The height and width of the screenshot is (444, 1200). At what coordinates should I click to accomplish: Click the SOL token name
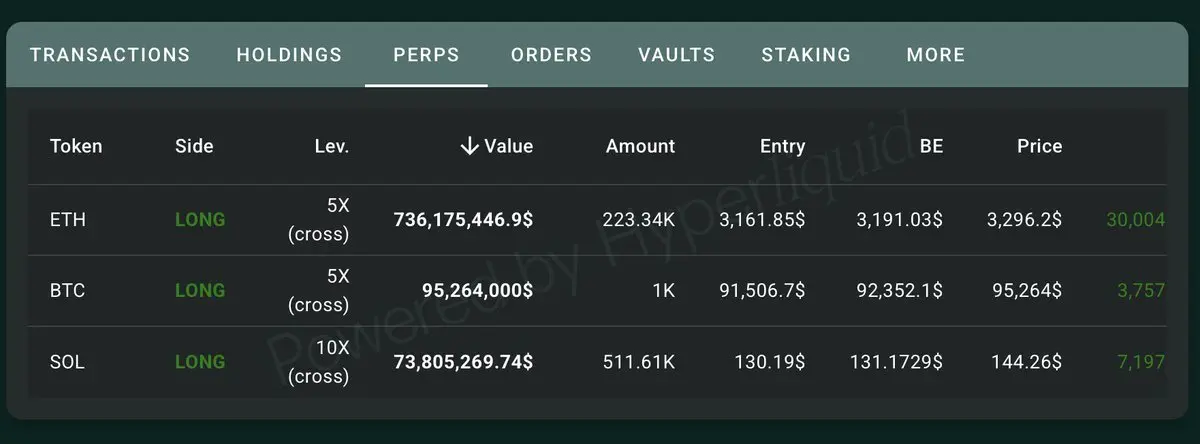click(x=67, y=362)
